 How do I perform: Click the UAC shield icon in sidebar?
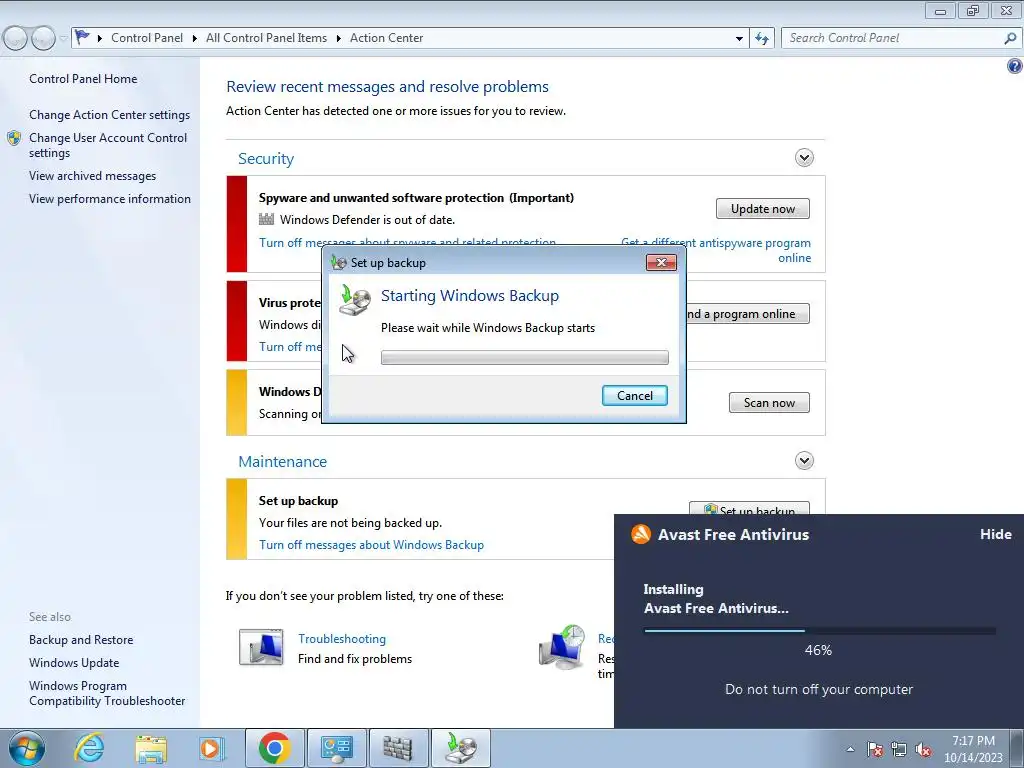14,138
